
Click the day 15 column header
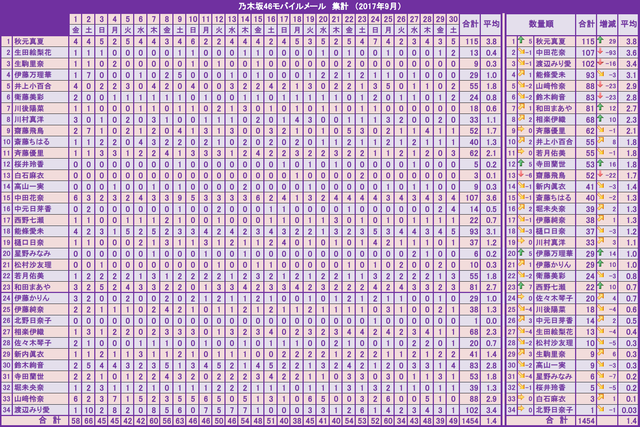258,19
